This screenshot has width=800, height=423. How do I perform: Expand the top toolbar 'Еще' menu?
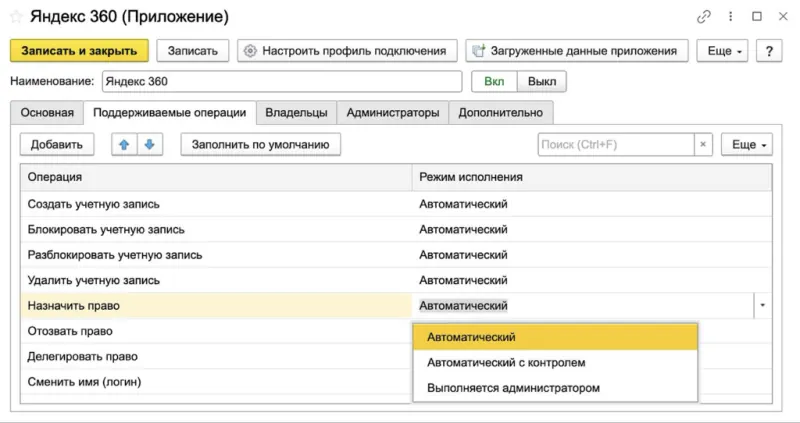[722, 51]
